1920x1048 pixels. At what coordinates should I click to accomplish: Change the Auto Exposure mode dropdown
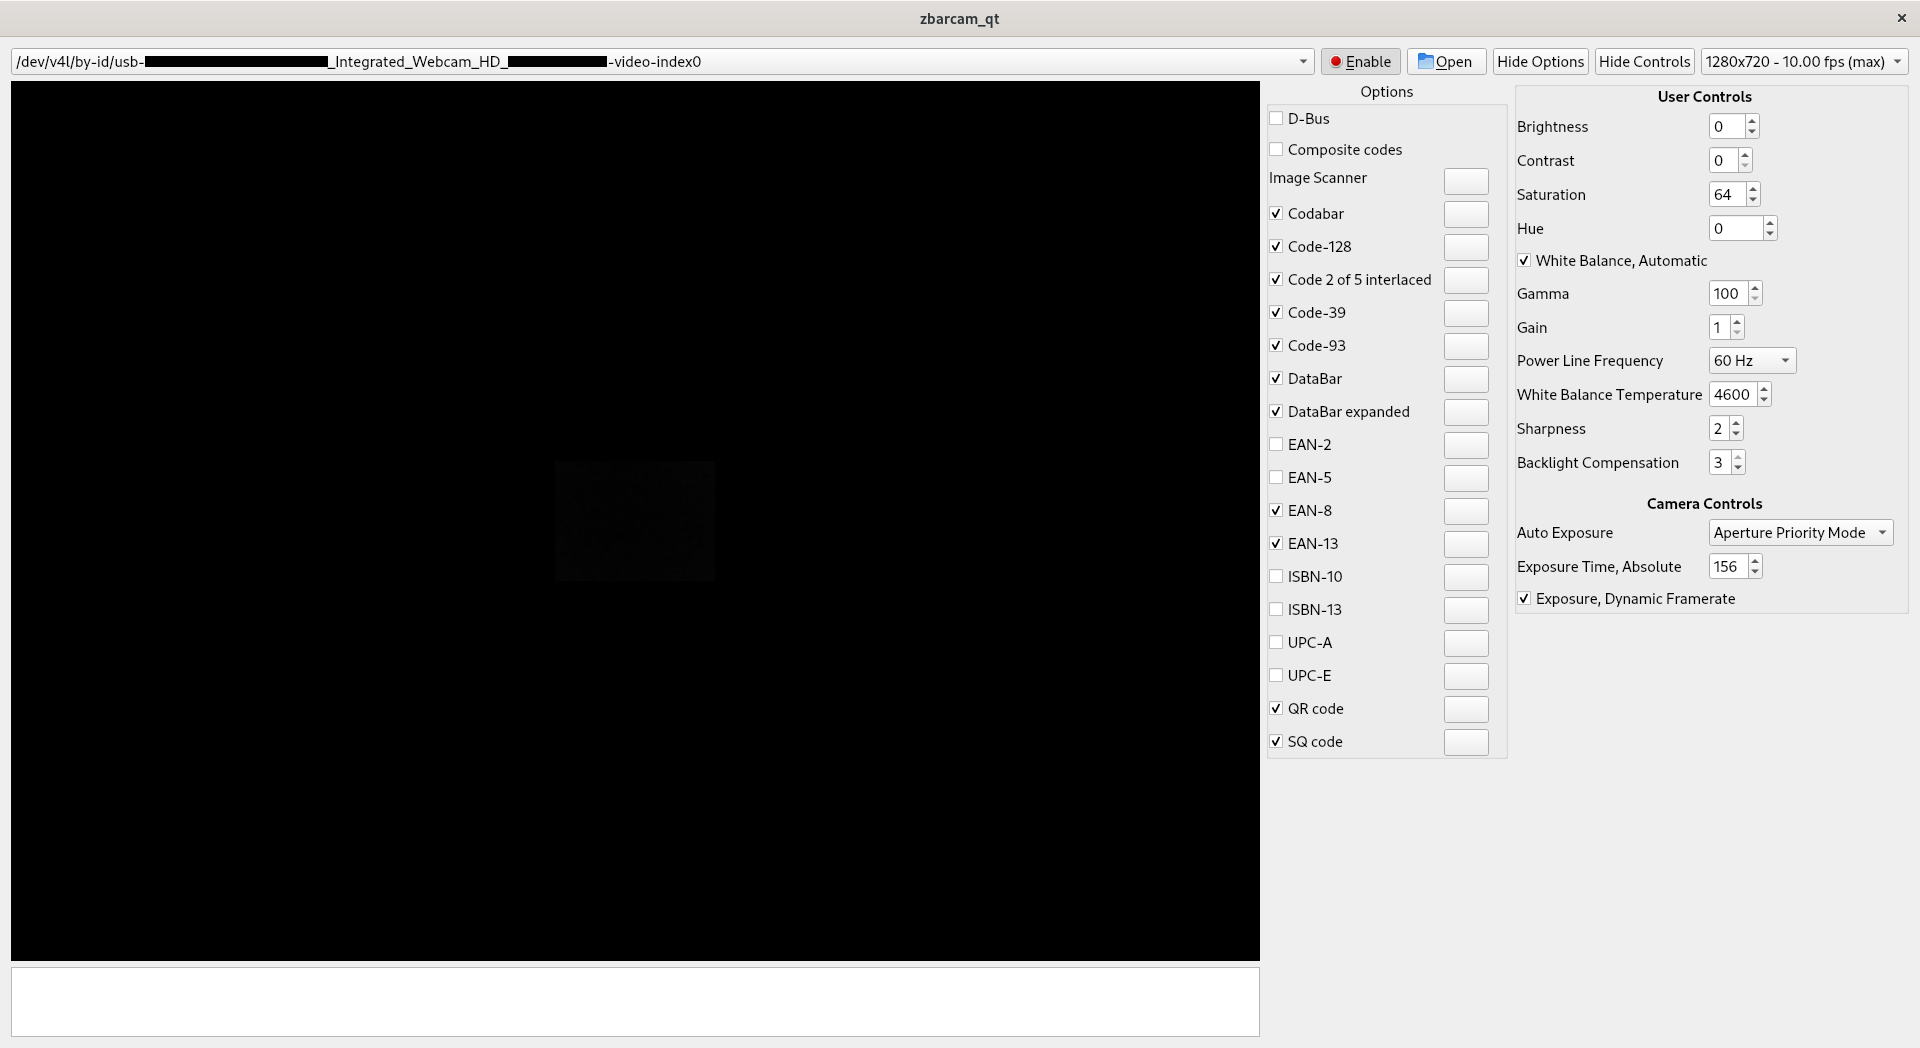pyautogui.click(x=1800, y=533)
